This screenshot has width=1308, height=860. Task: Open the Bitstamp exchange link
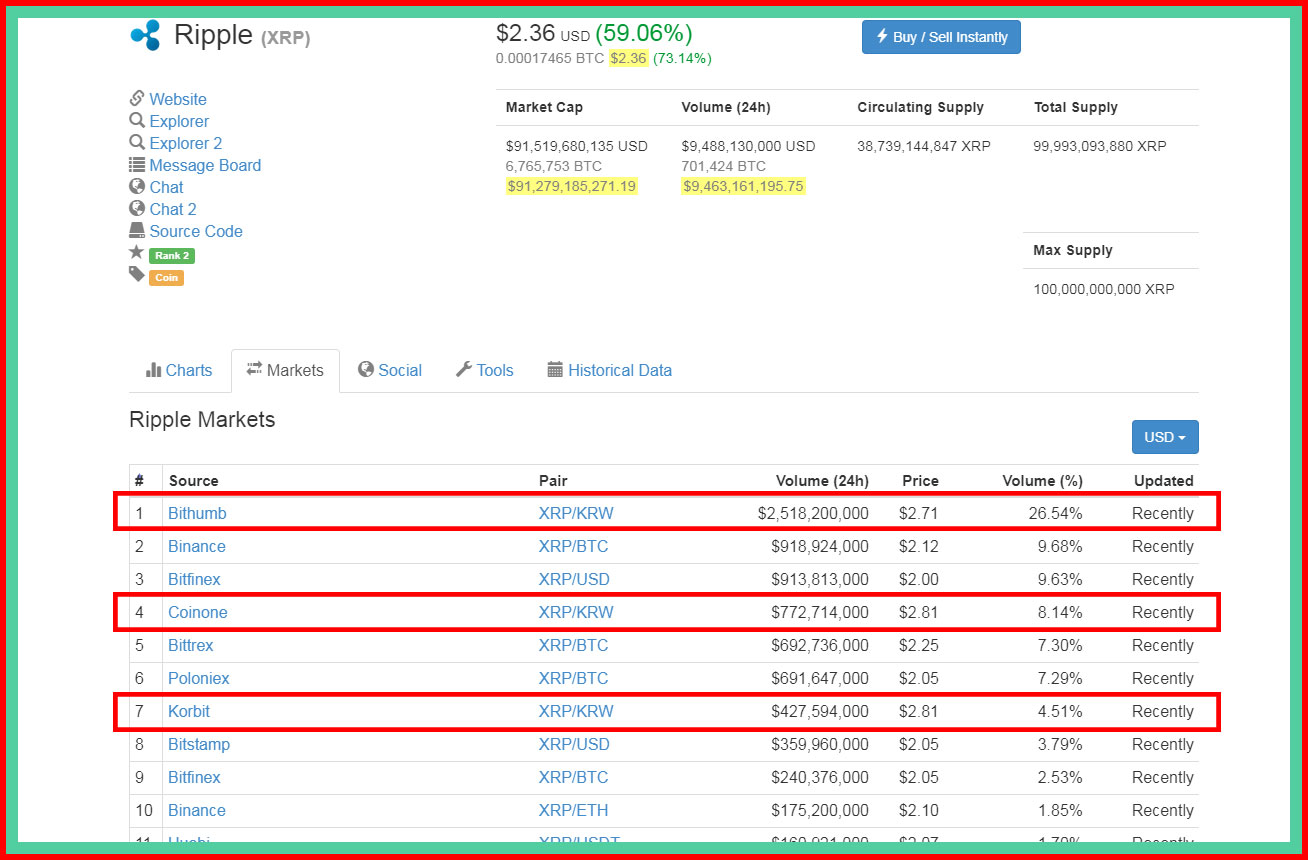pyautogui.click(x=199, y=744)
